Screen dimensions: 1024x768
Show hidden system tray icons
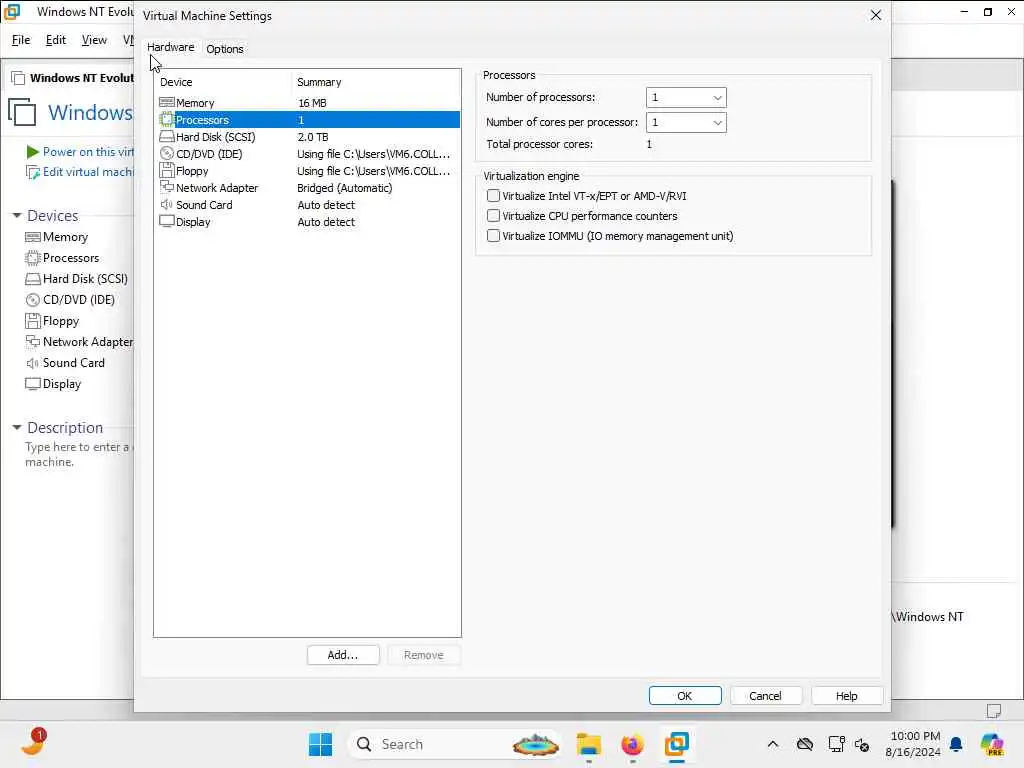773,744
